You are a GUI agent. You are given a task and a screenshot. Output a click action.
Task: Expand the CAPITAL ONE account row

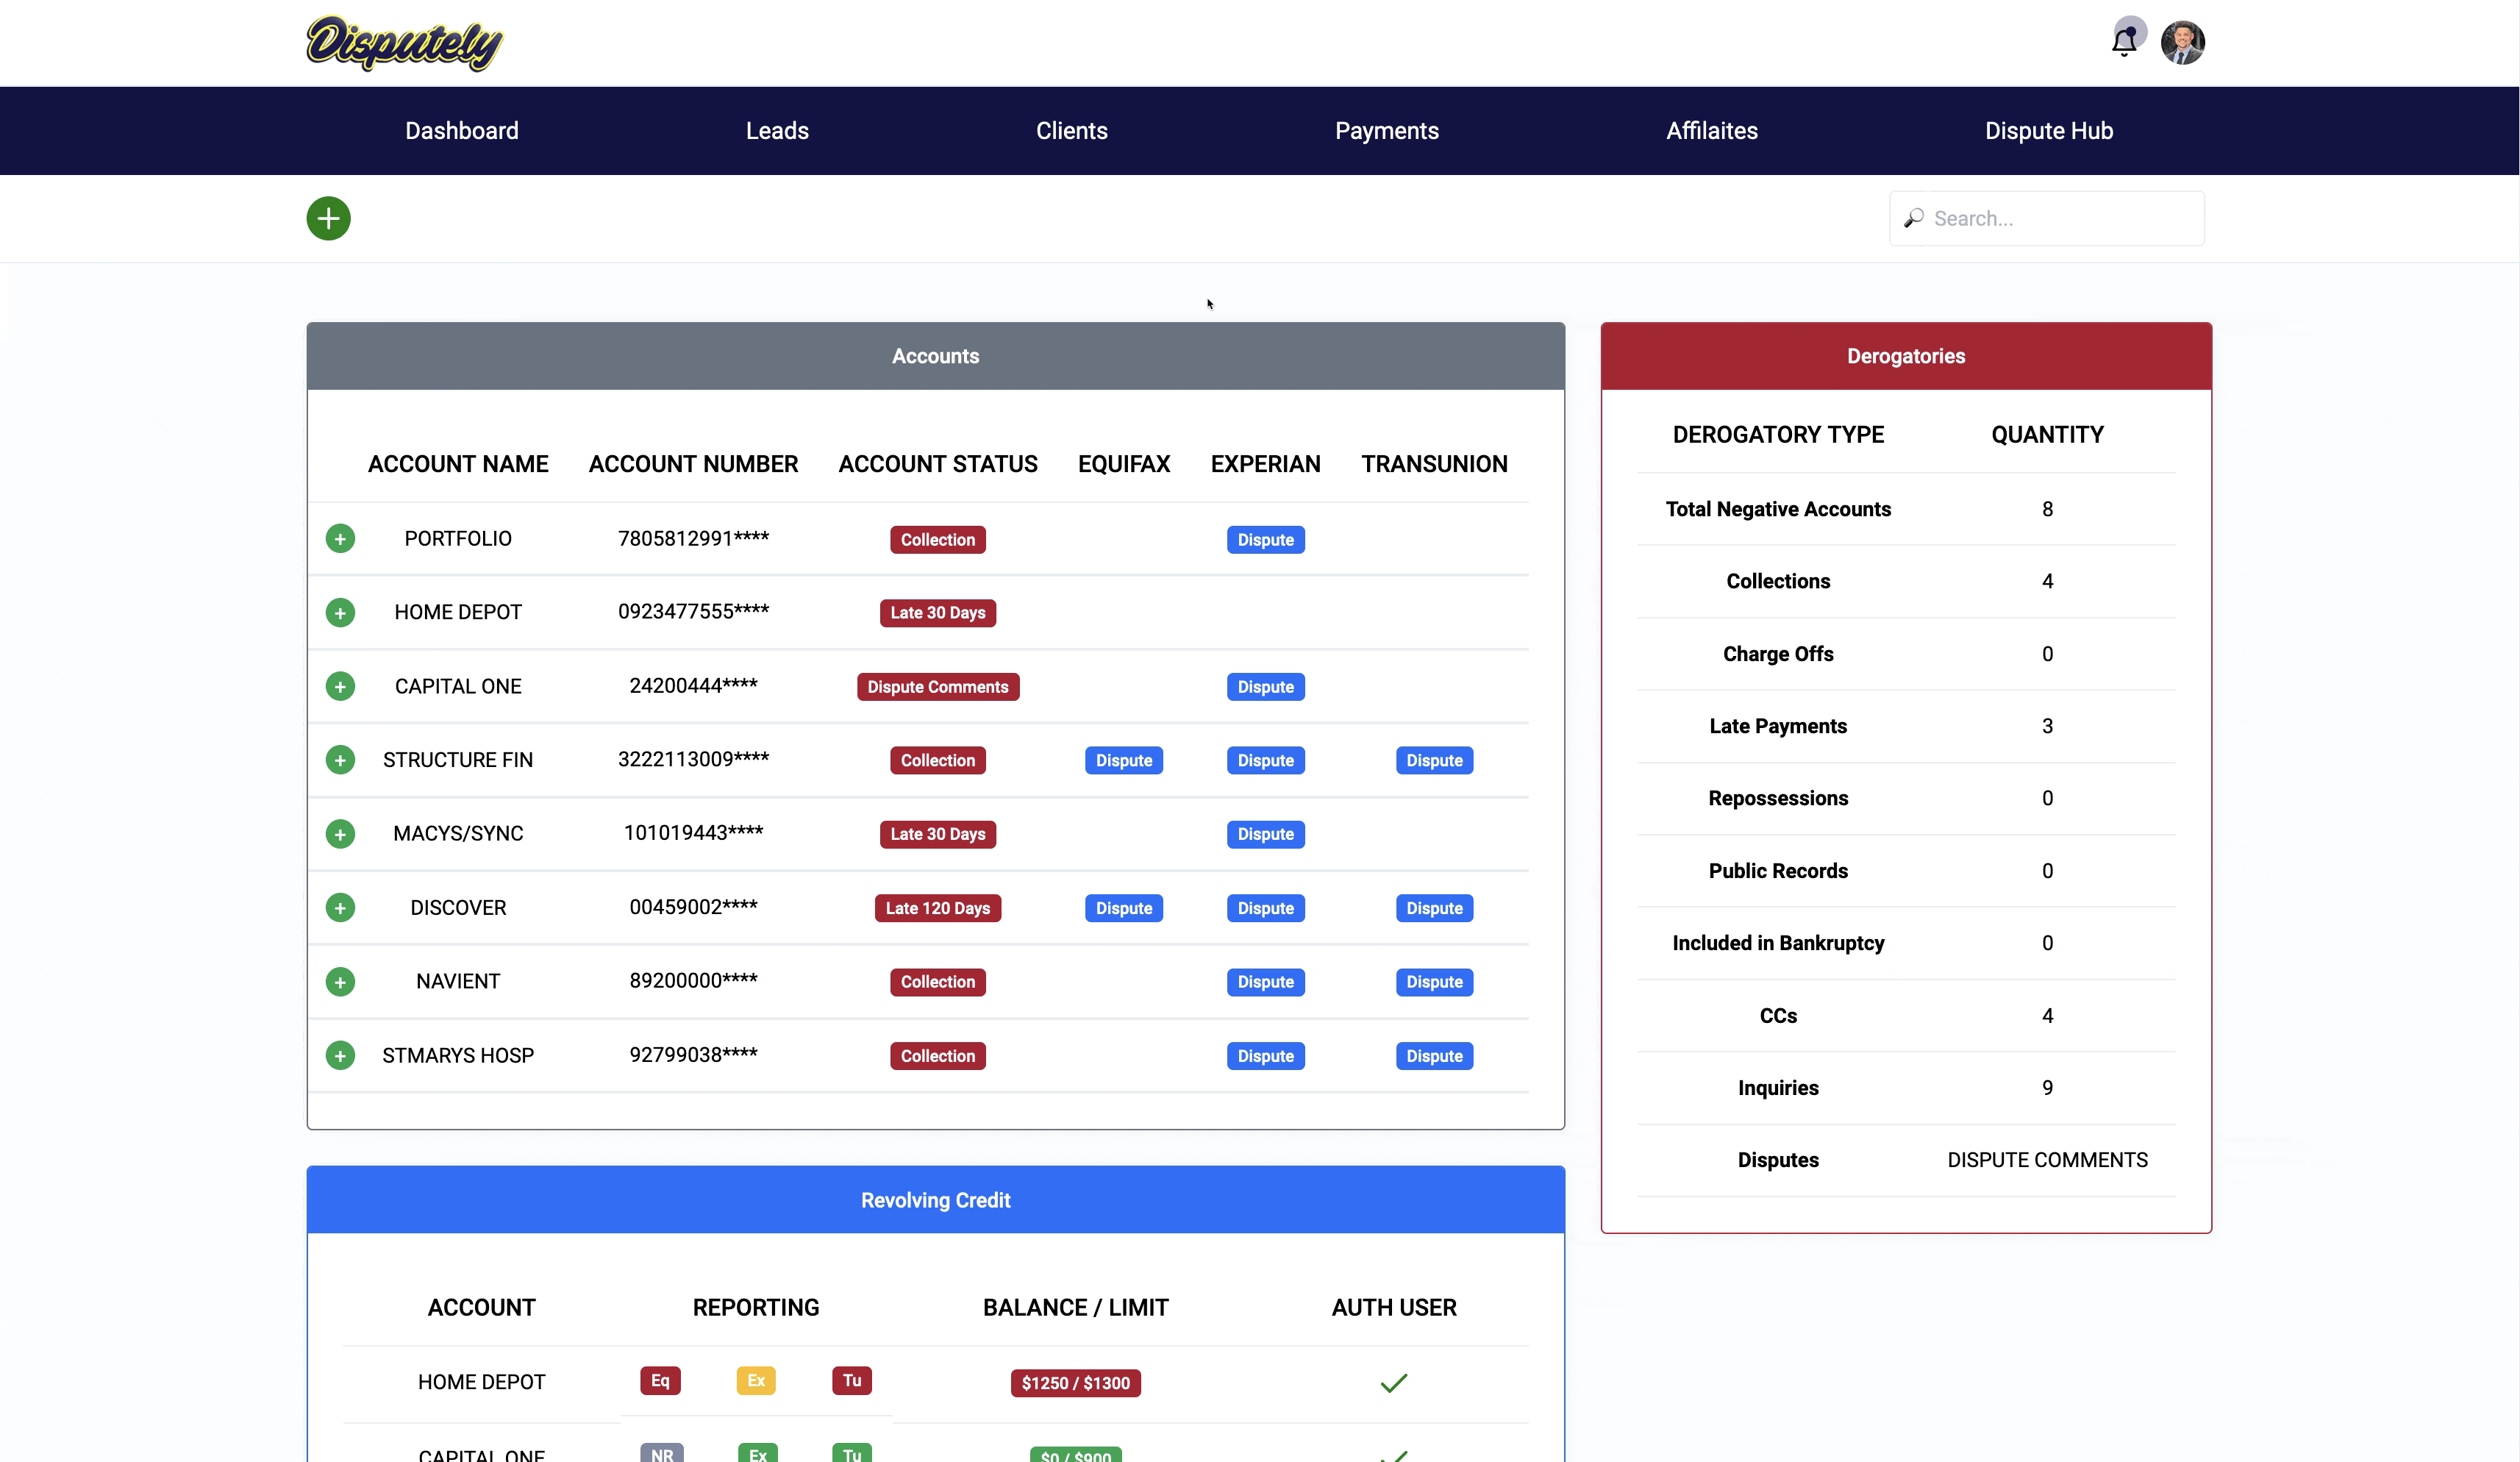340,686
